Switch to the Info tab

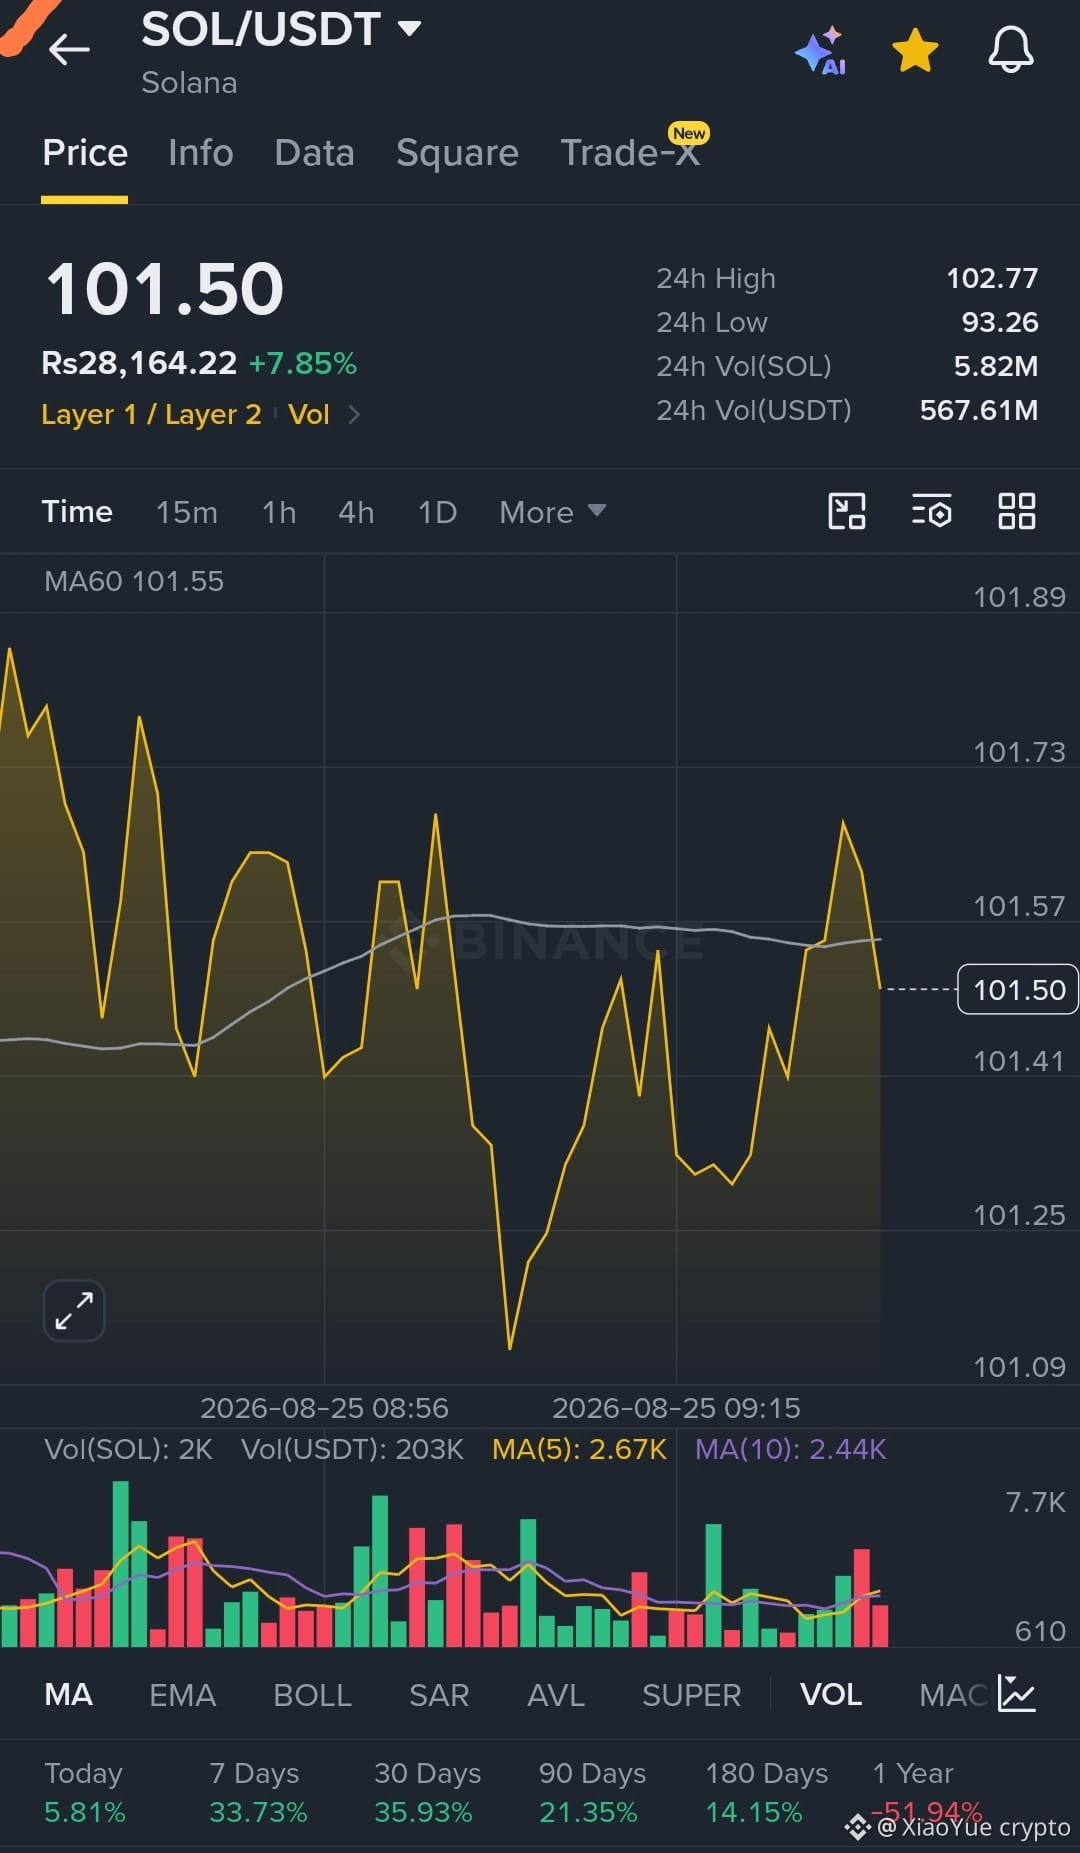(x=201, y=153)
